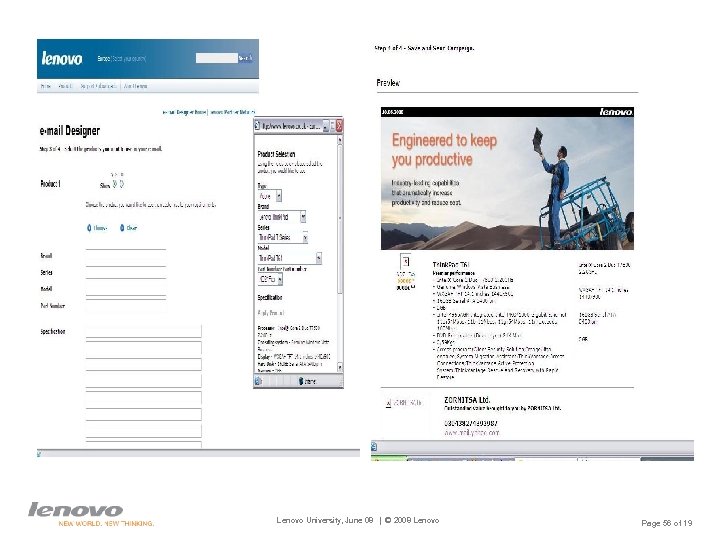Click the Clear button under Product 1
Viewport: 720px width, 540px height.
click(x=129, y=228)
